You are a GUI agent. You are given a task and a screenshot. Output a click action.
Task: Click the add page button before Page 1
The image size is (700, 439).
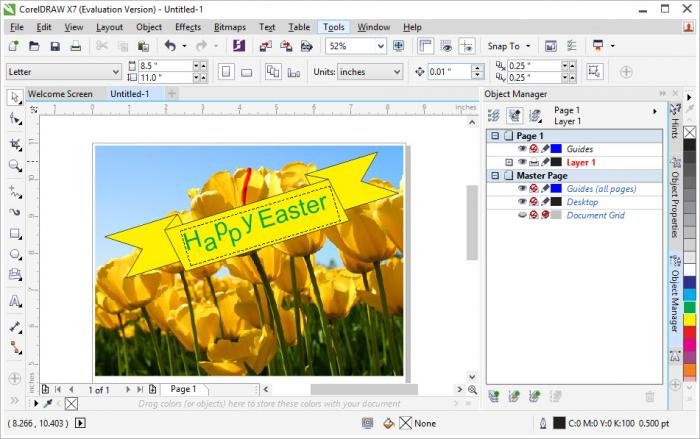pyautogui.click(x=45, y=389)
